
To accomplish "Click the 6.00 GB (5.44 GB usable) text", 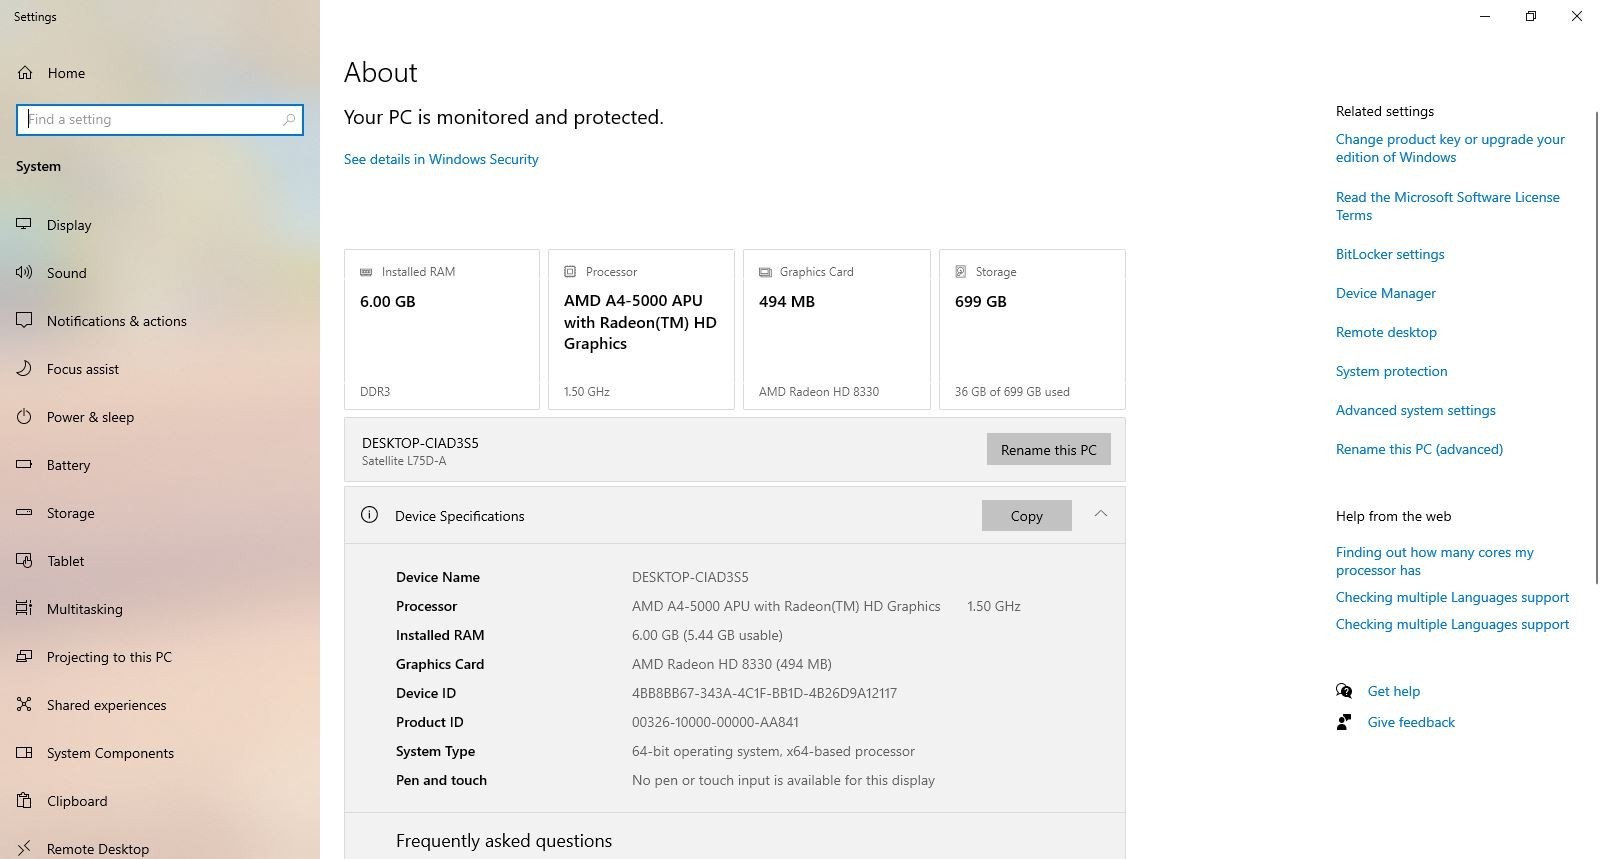I will pos(707,635).
